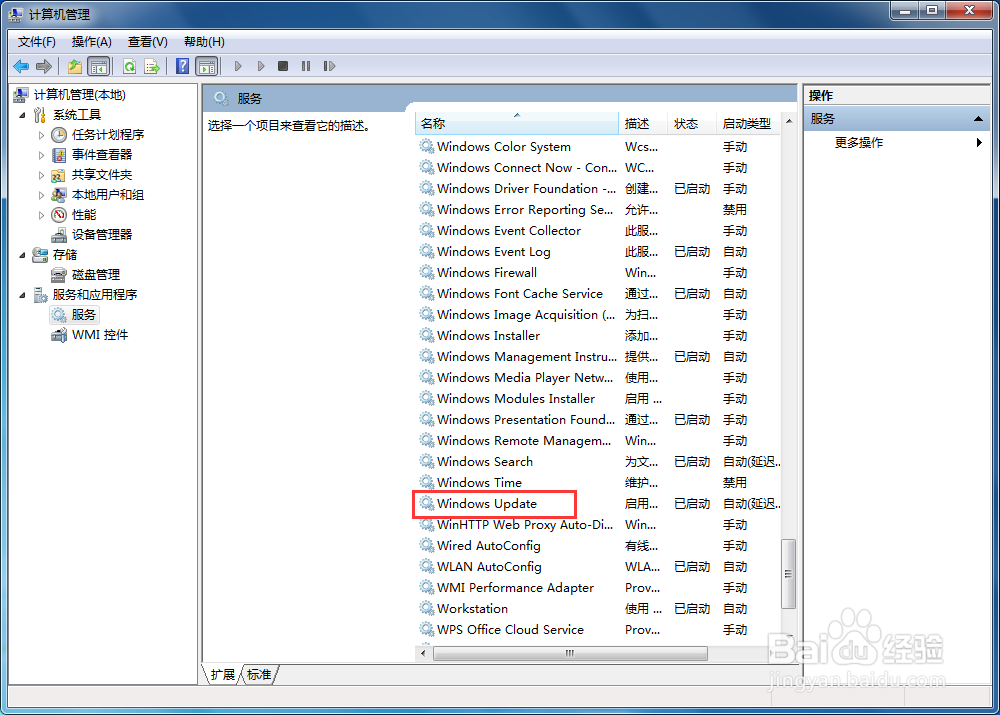This screenshot has width=1000, height=715.
Task: Switch to the 扩展 tab
Action: 223,675
